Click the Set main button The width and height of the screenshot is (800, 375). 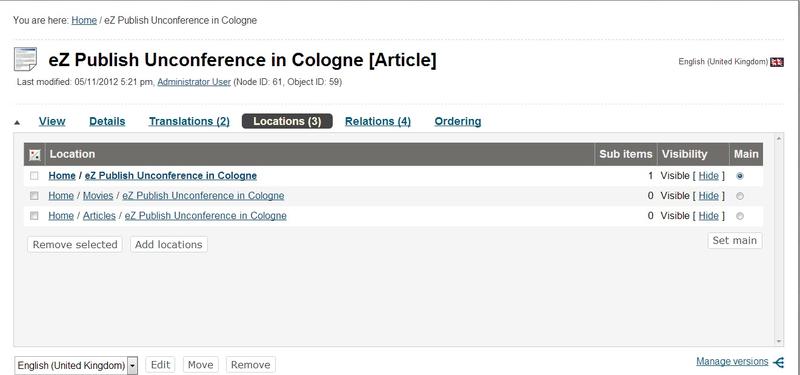[735, 240]
